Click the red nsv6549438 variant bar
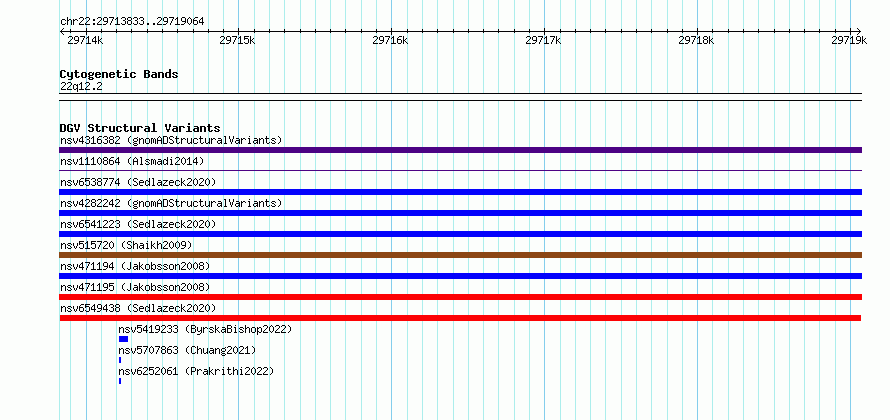The height and width of the screenshot is (420, 890). [x=460, y=318]
